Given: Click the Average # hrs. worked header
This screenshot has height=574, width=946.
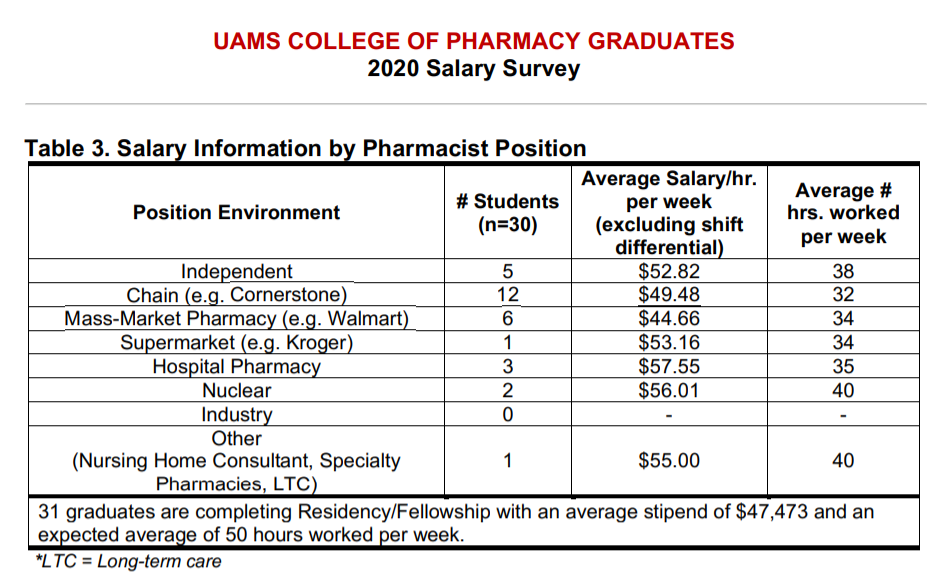Looking at the screenshot, I should [843, 212].
